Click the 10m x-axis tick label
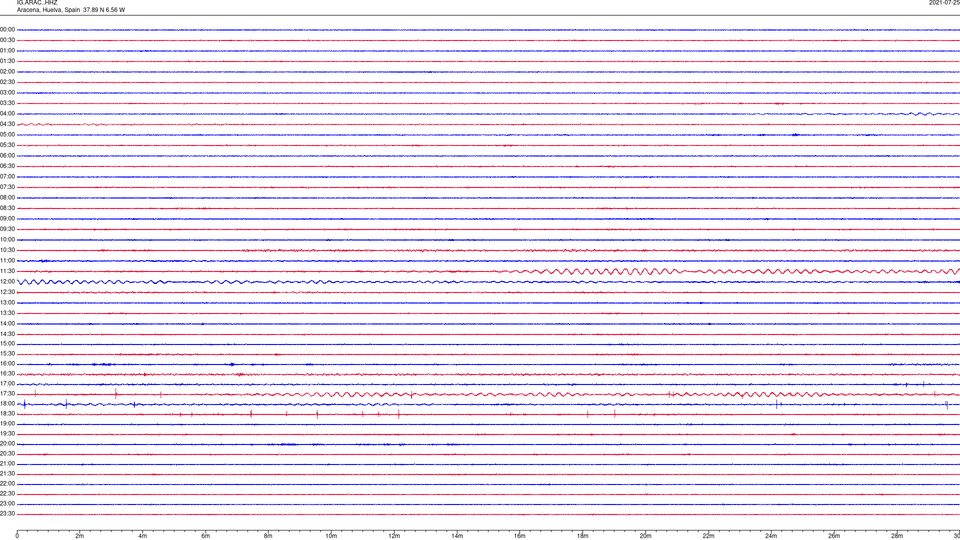 [x=331, y=536]
